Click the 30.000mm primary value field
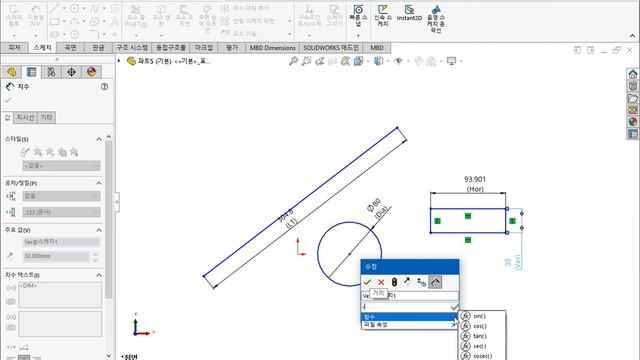 [56, 256]
